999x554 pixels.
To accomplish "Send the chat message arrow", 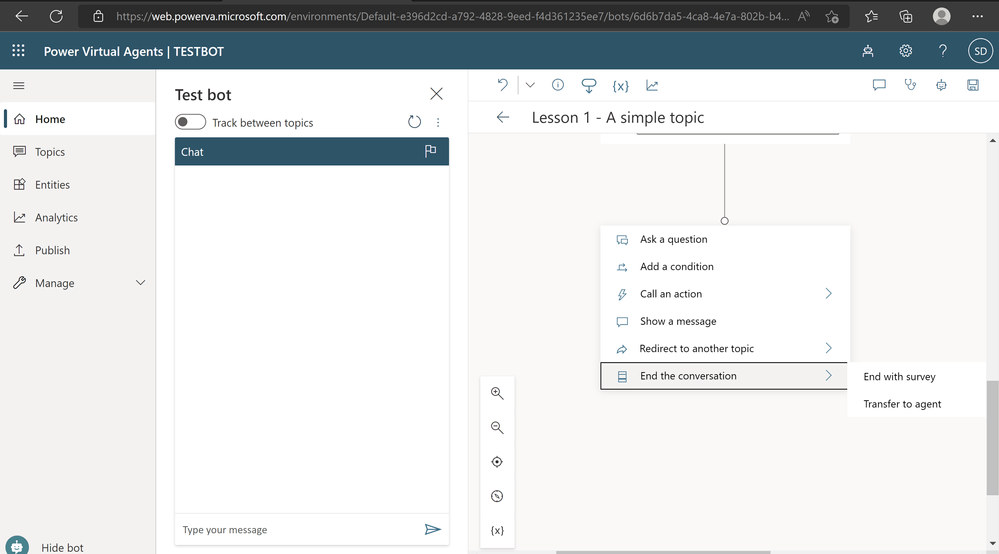I will (x=433, y=529).
